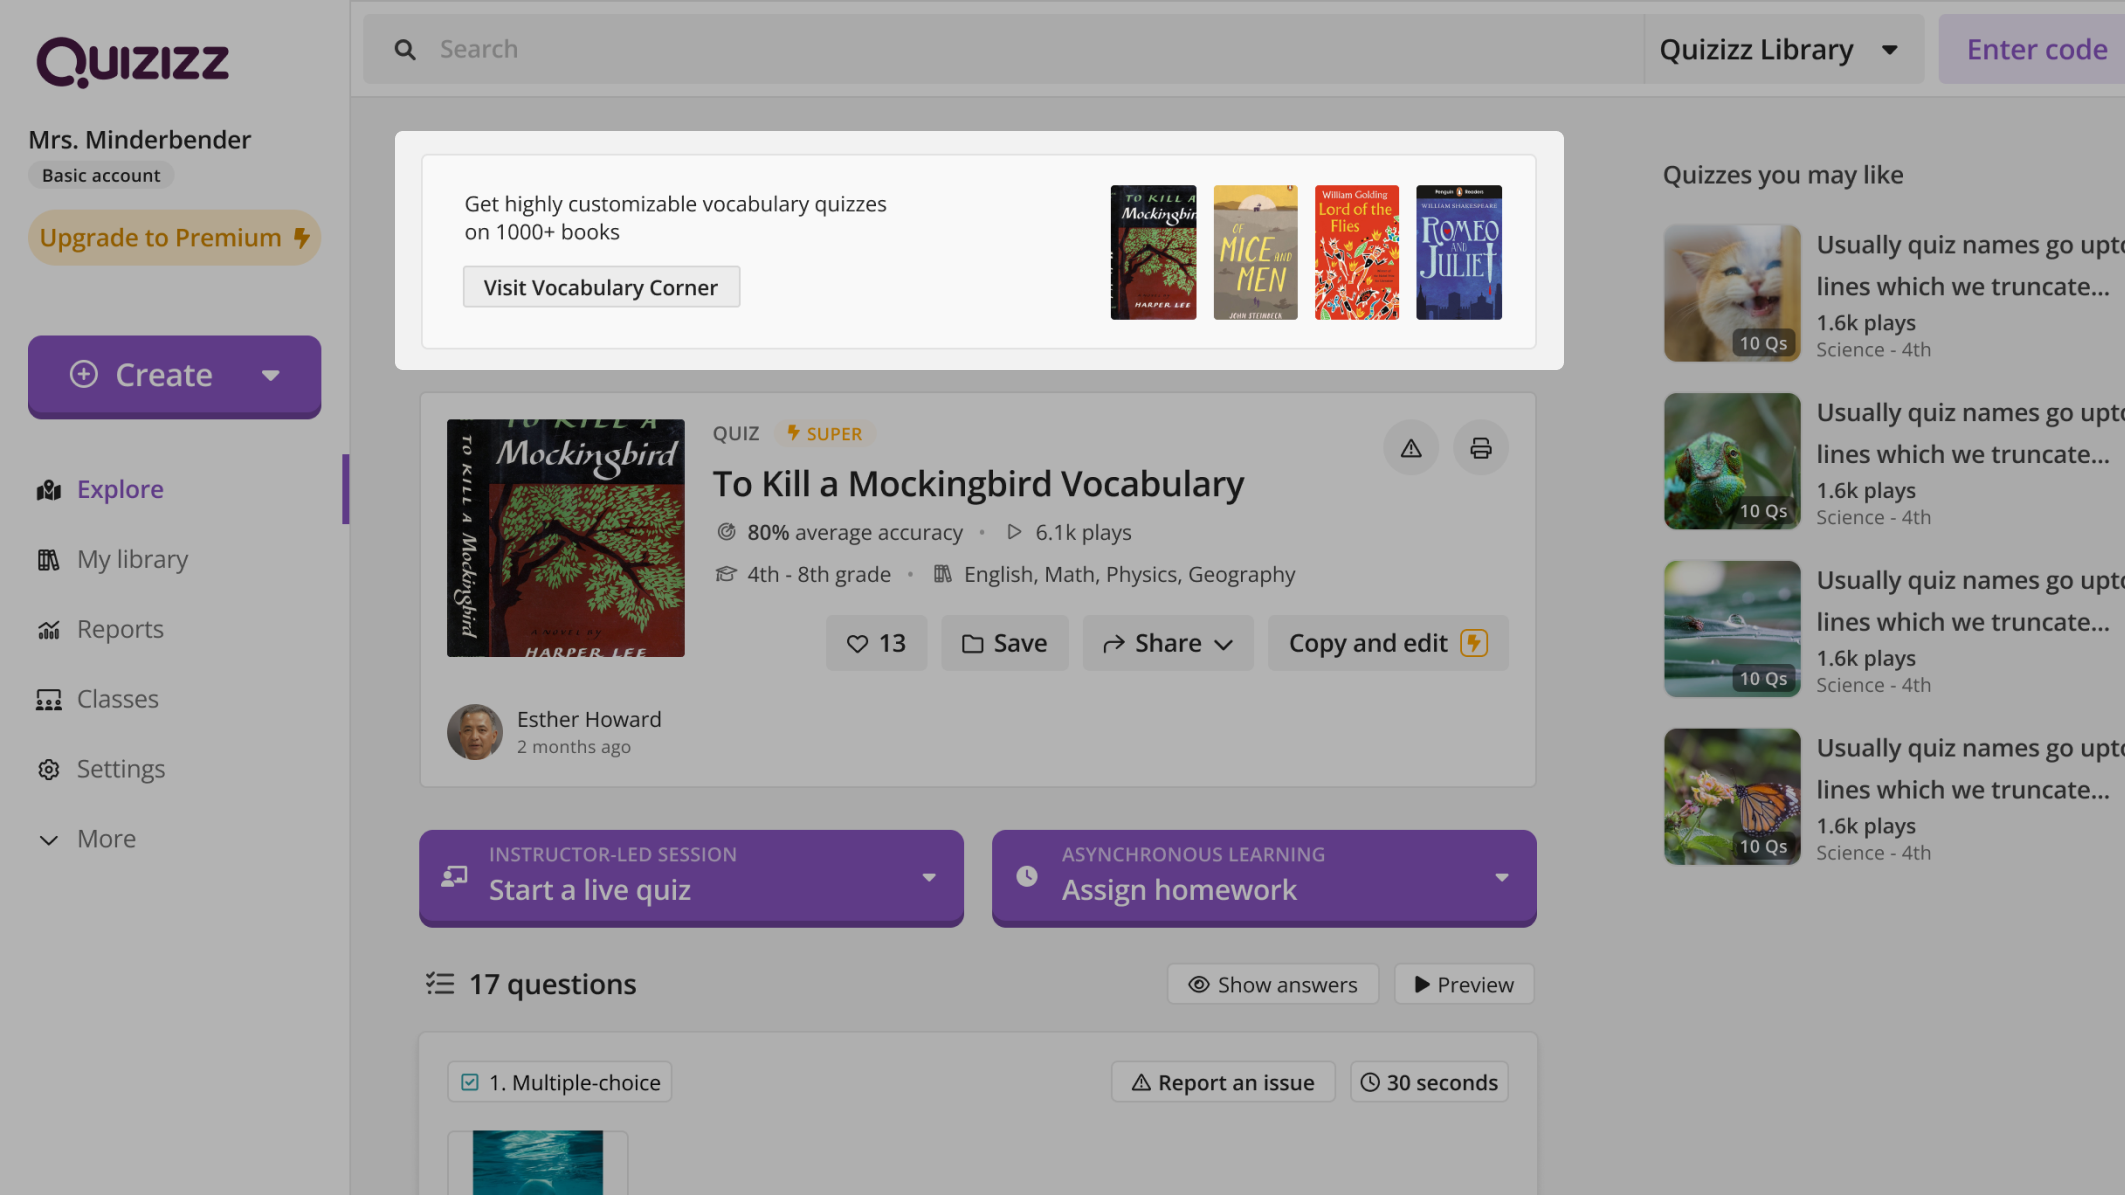Click the premium lightning icon on Copy and edit
Image resolution: width=2125 pixels, height=1195 pixels.
point(1474,643)
